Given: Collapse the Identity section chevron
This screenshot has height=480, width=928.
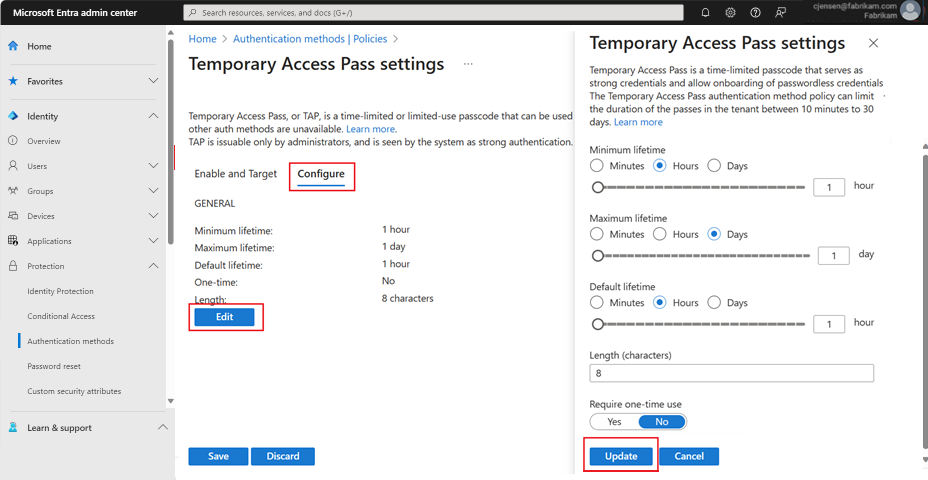Looking at the screenshot, I should [x=153, y=116].
